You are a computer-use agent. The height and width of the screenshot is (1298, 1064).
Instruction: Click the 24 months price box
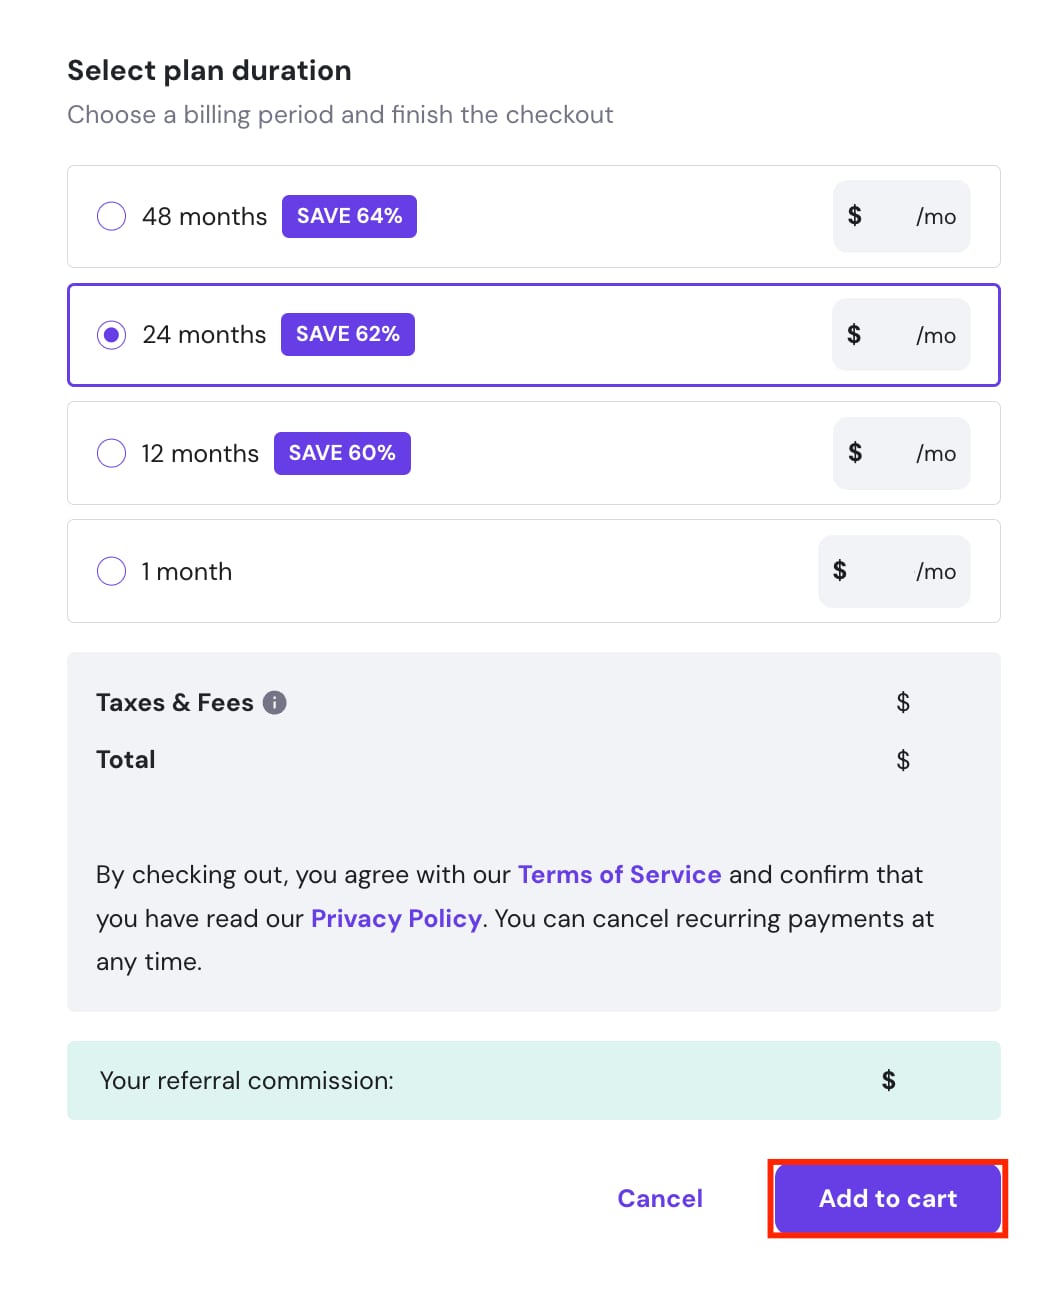pos(901,335)
